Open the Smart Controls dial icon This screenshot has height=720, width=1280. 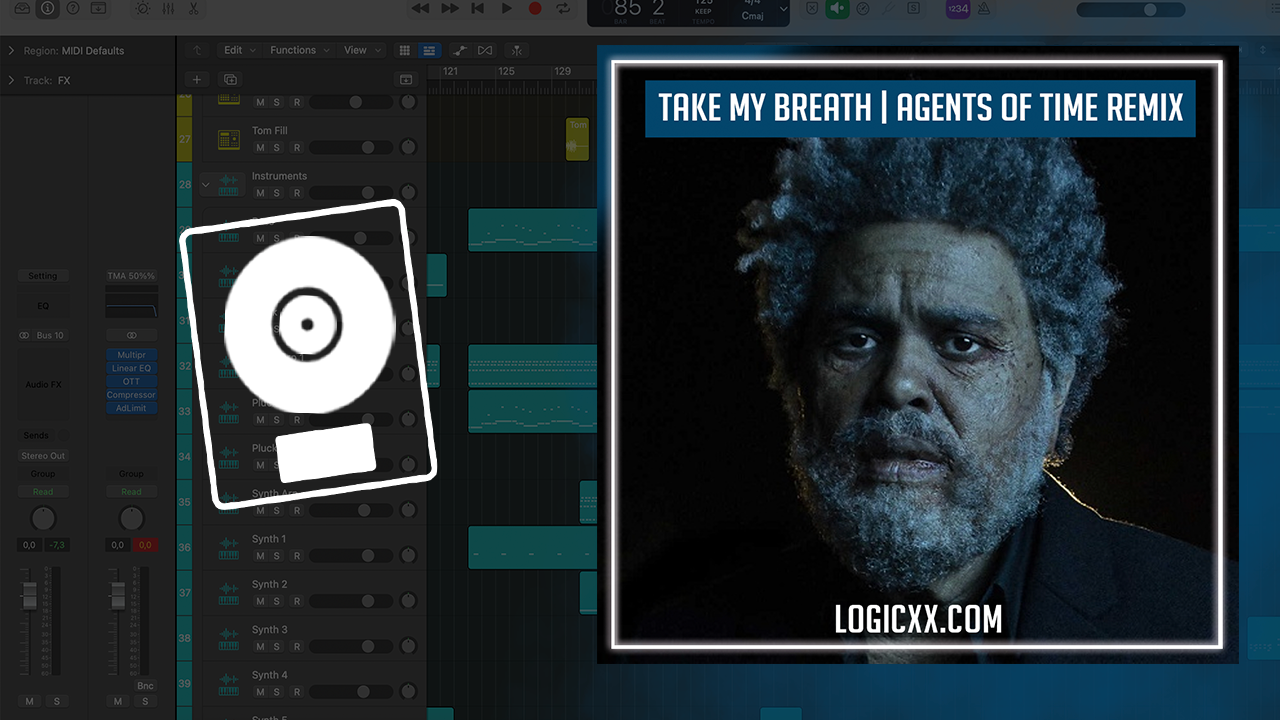(142, 8)
